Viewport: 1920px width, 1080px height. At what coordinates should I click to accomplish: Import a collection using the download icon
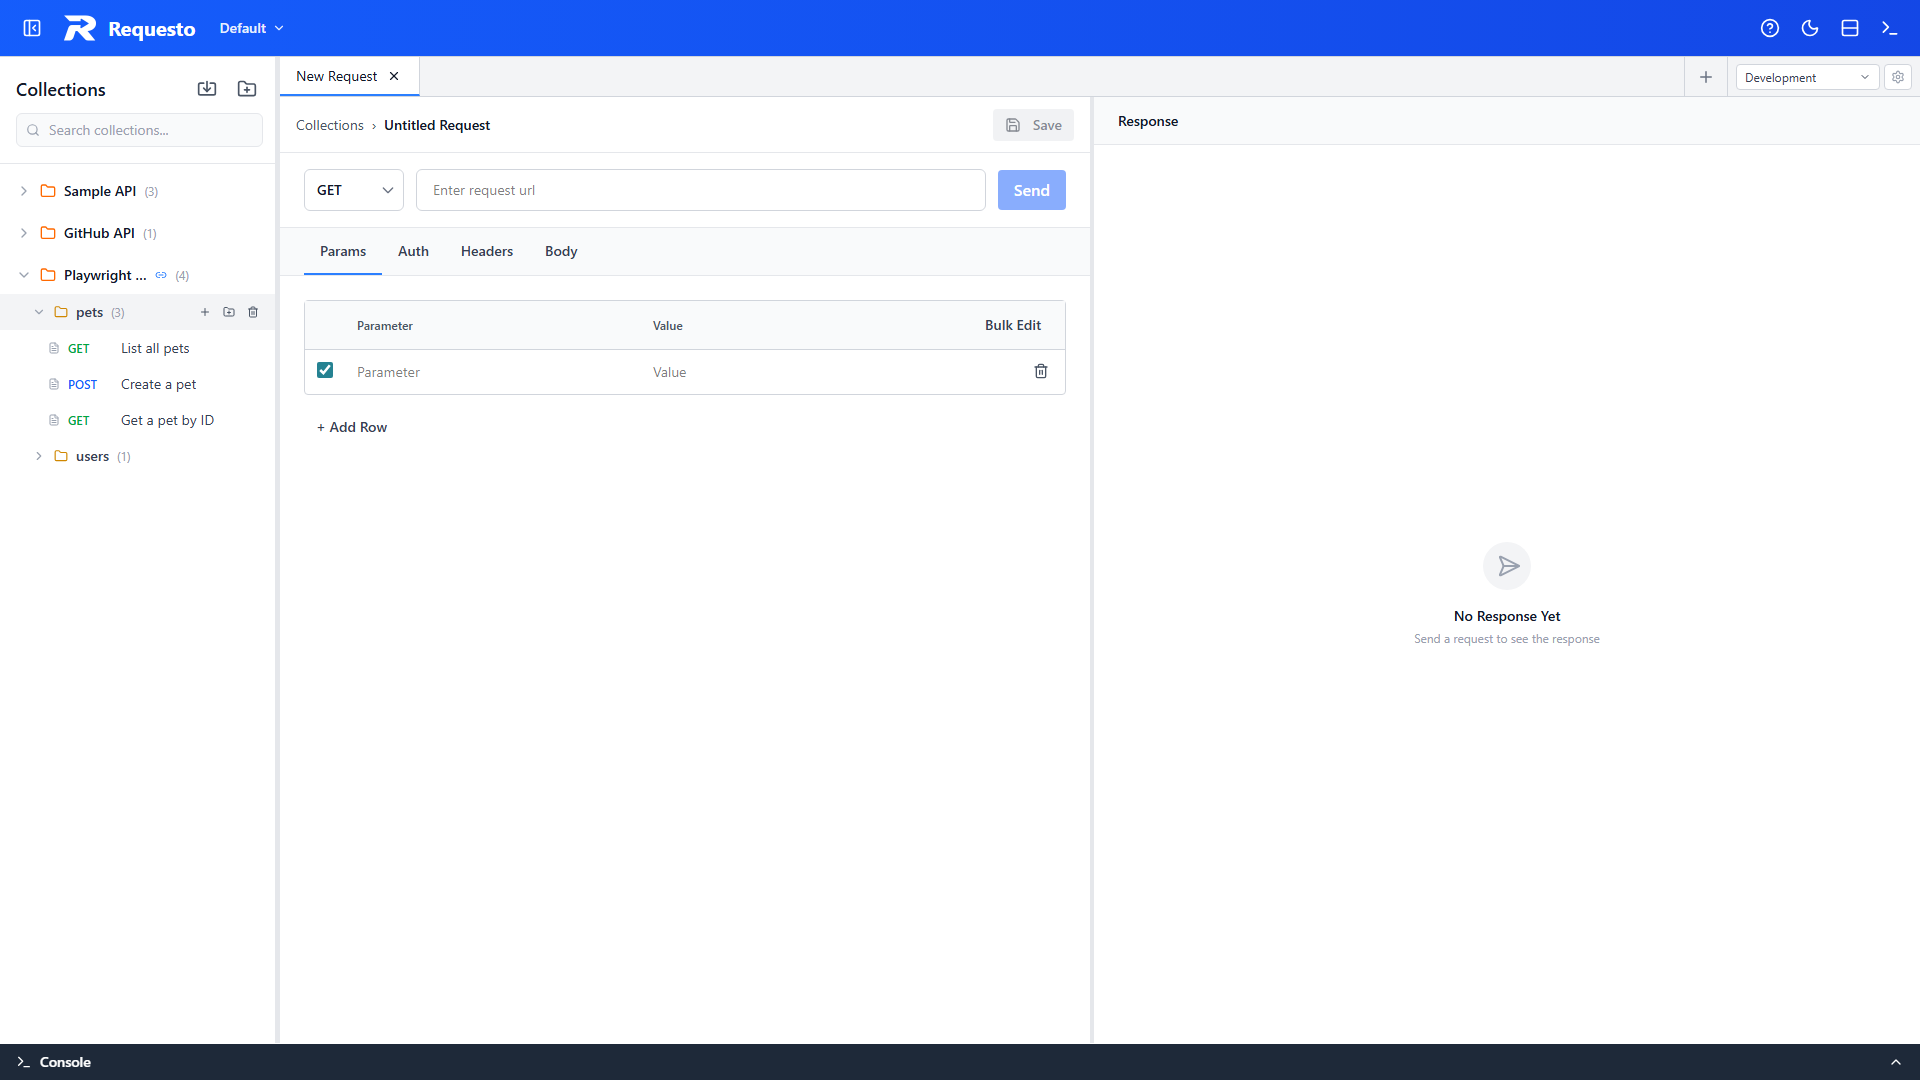(207, 89)
